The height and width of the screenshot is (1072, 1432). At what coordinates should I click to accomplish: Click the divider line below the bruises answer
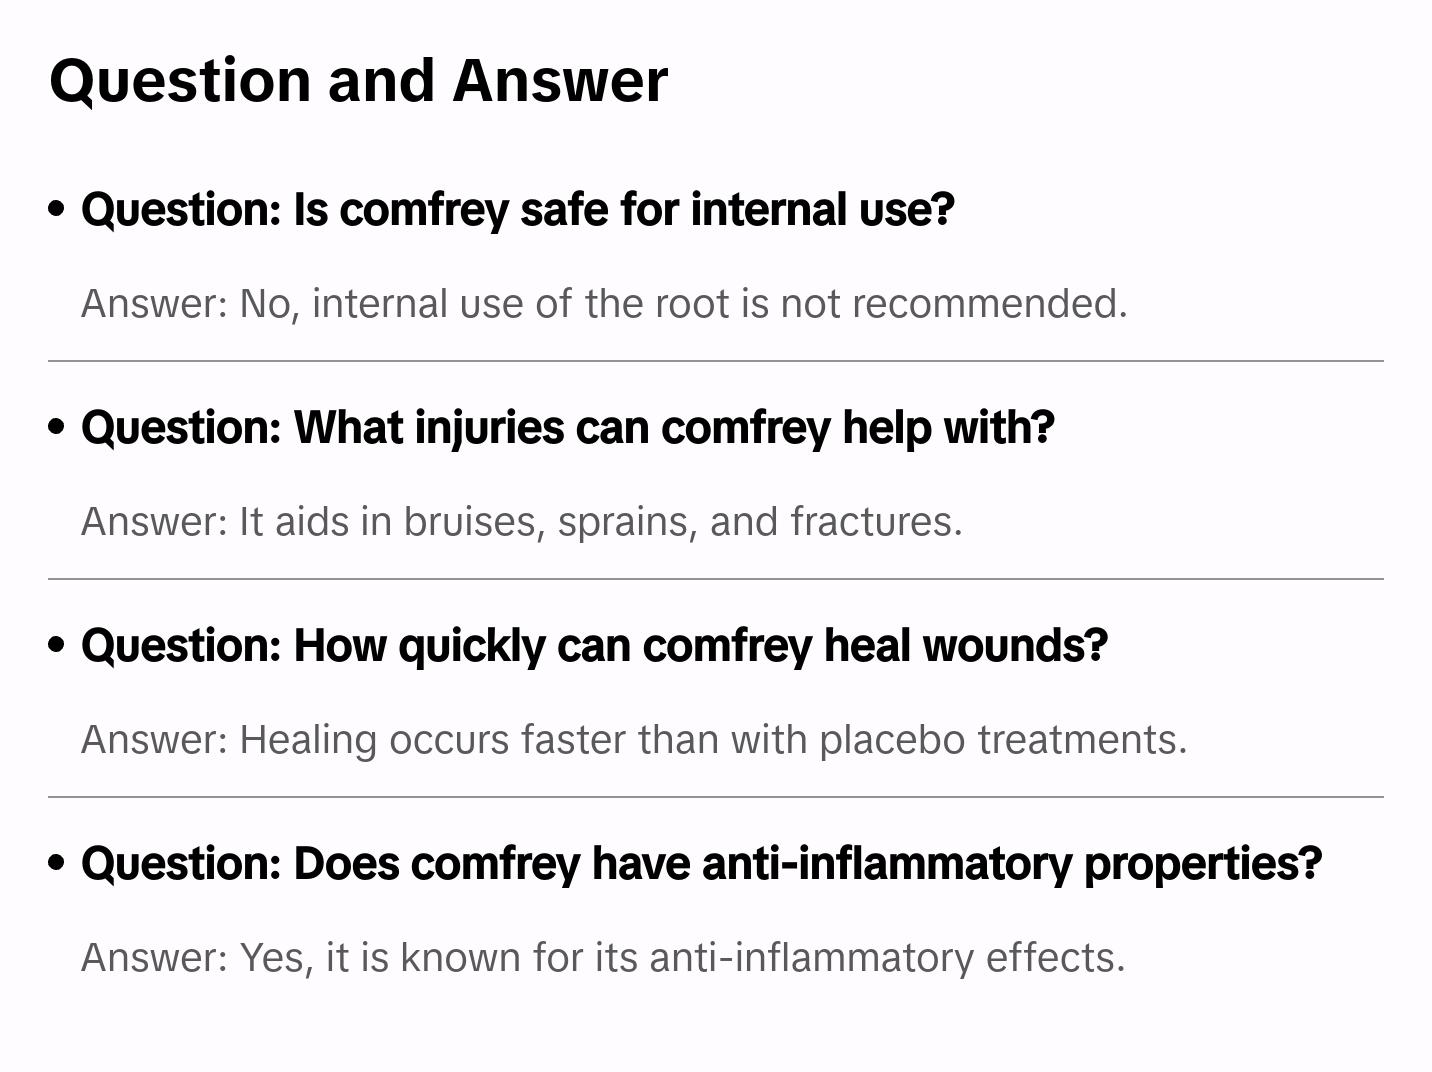pyautogui.click(x=716, y=579)
